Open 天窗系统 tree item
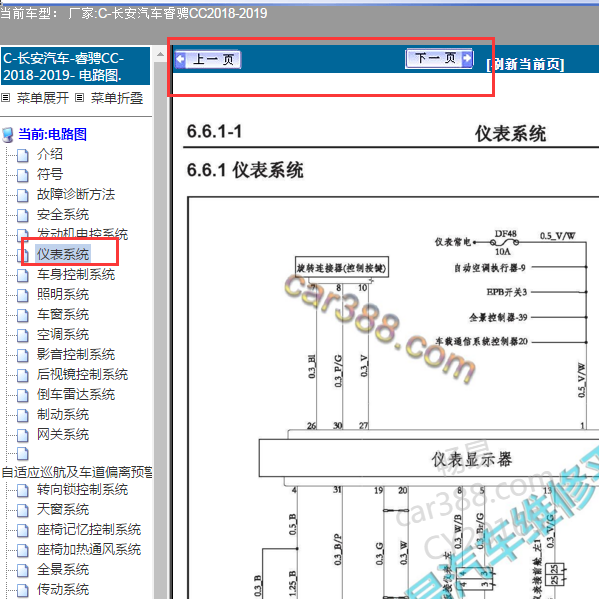This screenshot has height=599, width=599. pyautogui.click(x=63, y=509)
